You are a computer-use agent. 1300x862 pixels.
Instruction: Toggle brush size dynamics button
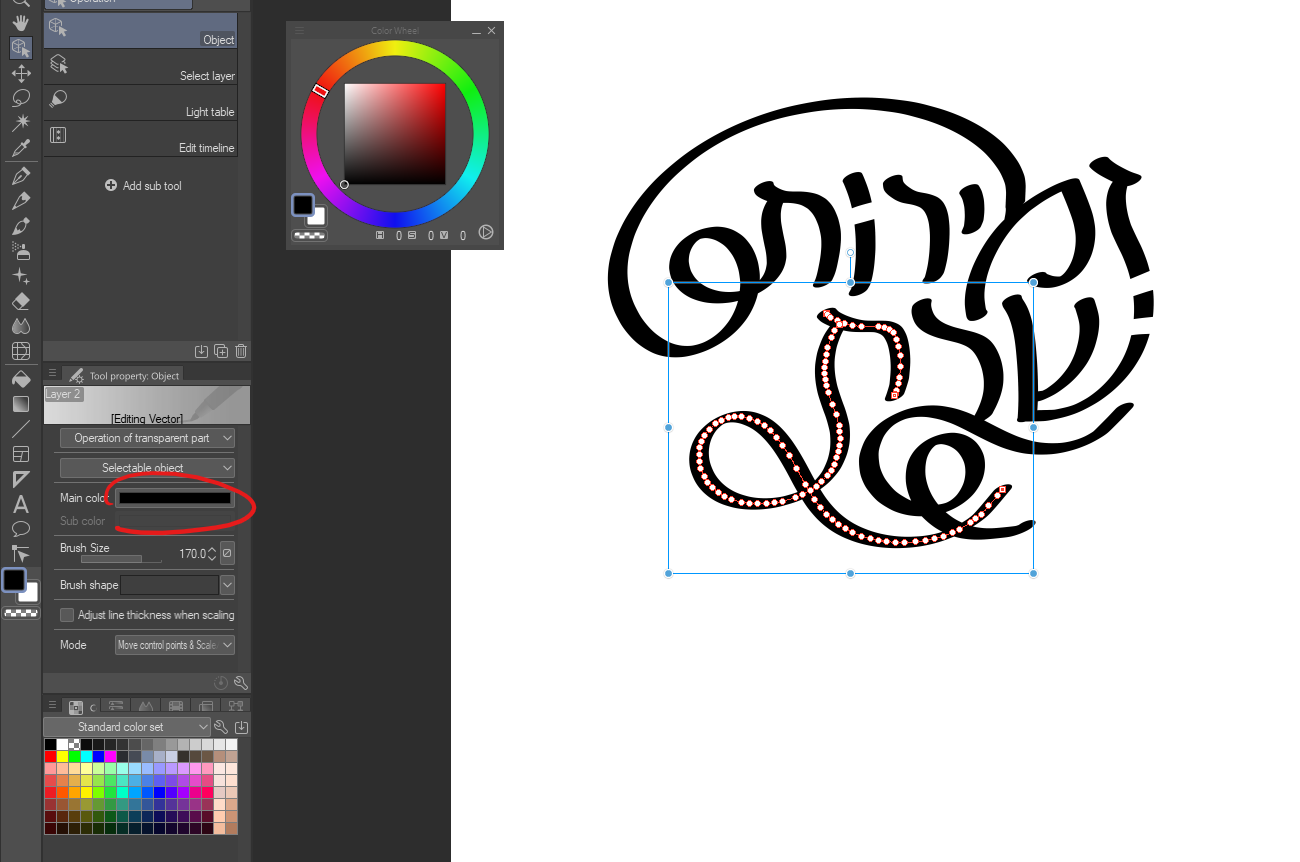[x=227, y=553]
